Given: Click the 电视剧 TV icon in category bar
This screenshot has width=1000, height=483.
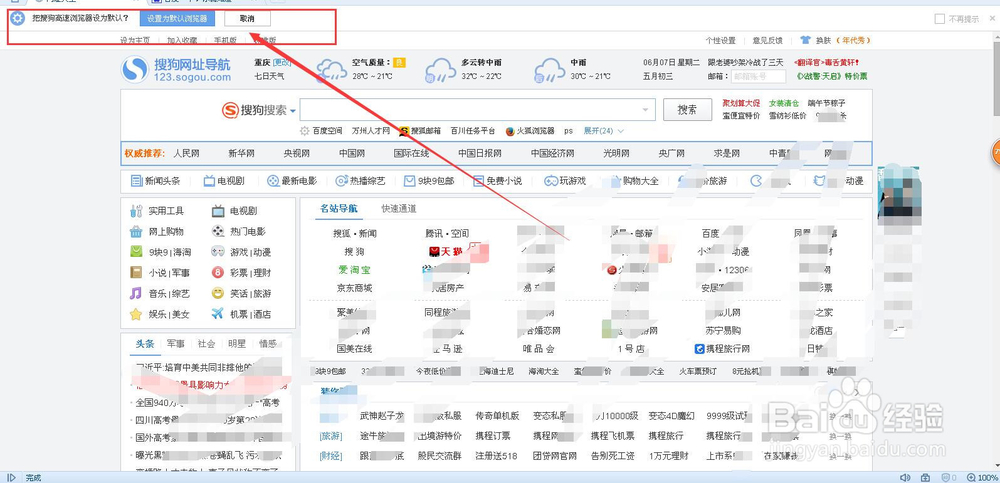Looking at the screenshot, I should click(209, 181).
